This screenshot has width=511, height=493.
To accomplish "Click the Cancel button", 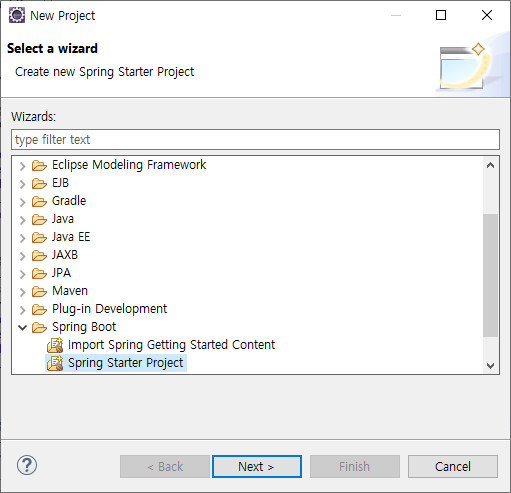I will pyautogui.click(x=453, y=466).
